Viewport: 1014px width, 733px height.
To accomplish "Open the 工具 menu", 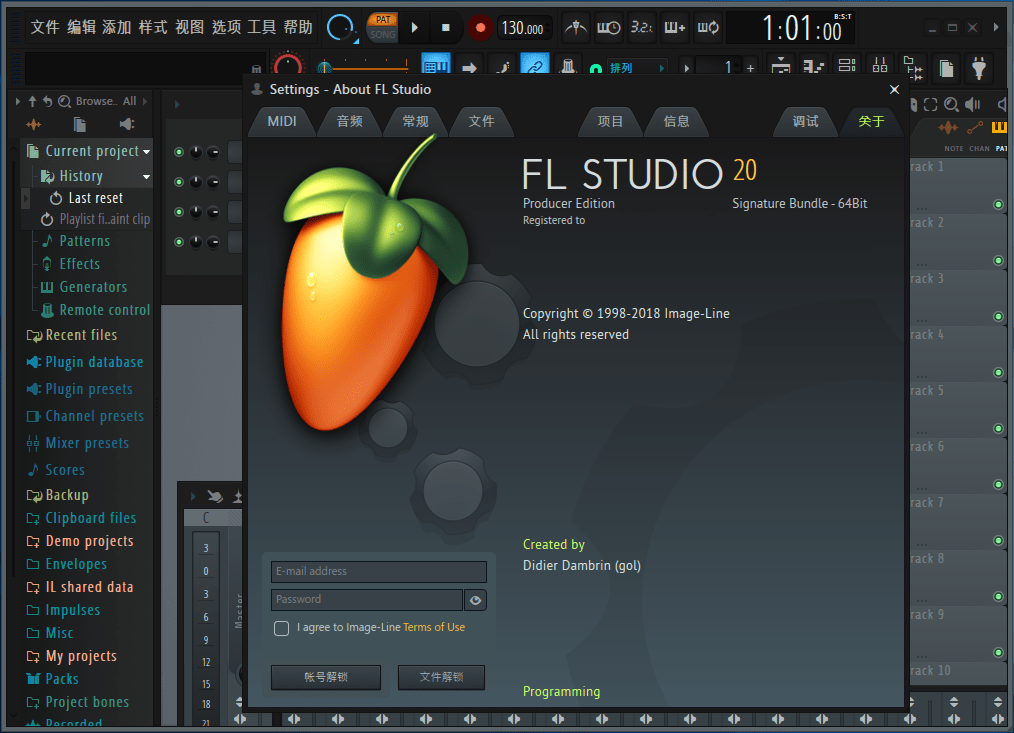I will pos(262,27).
